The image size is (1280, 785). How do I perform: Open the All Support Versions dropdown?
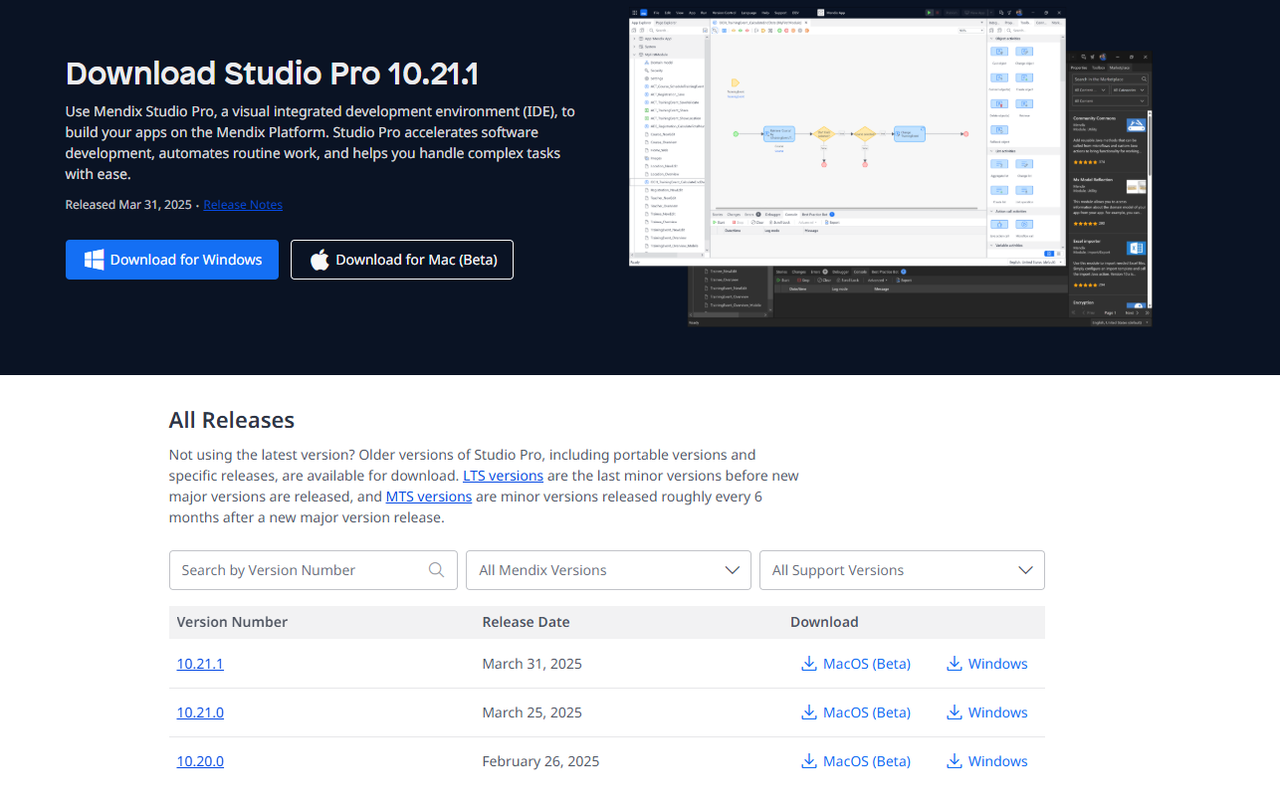click(901, 569)
